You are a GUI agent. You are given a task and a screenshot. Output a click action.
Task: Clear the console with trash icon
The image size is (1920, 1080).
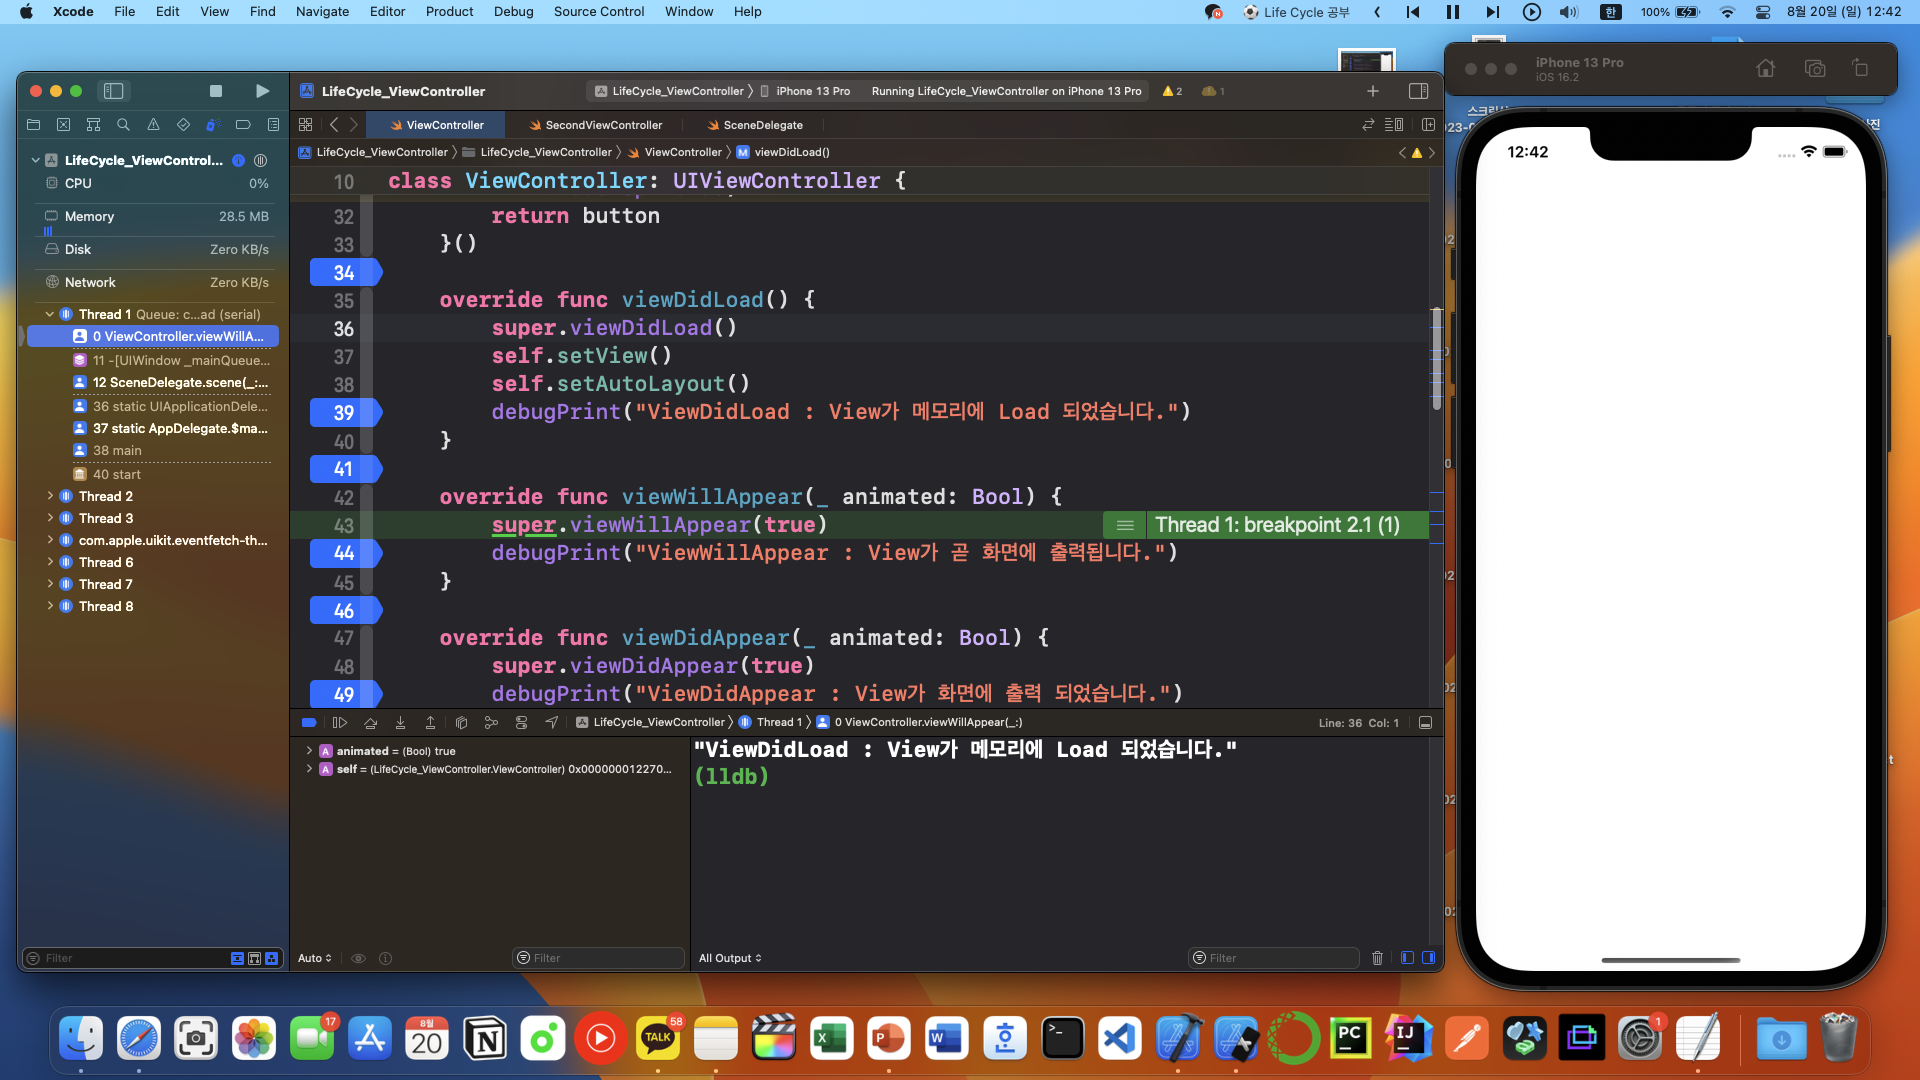(1377, 958)
